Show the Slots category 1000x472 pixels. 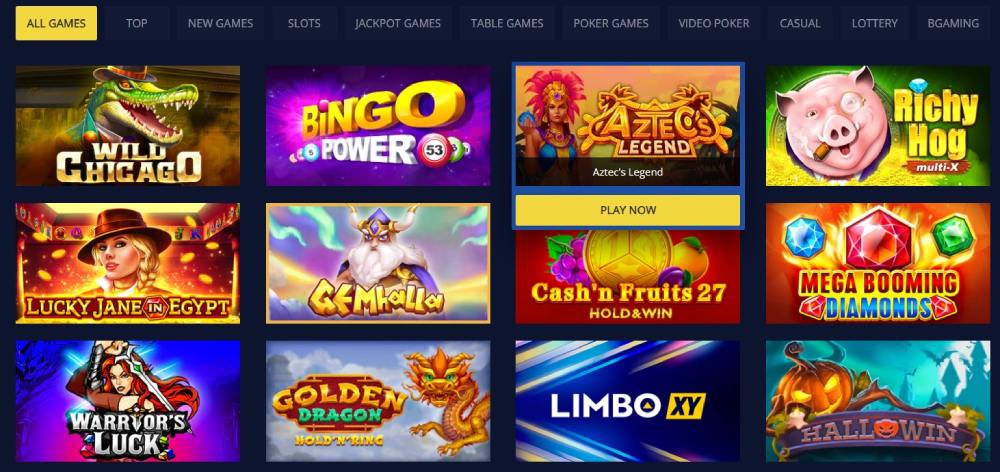304,24
